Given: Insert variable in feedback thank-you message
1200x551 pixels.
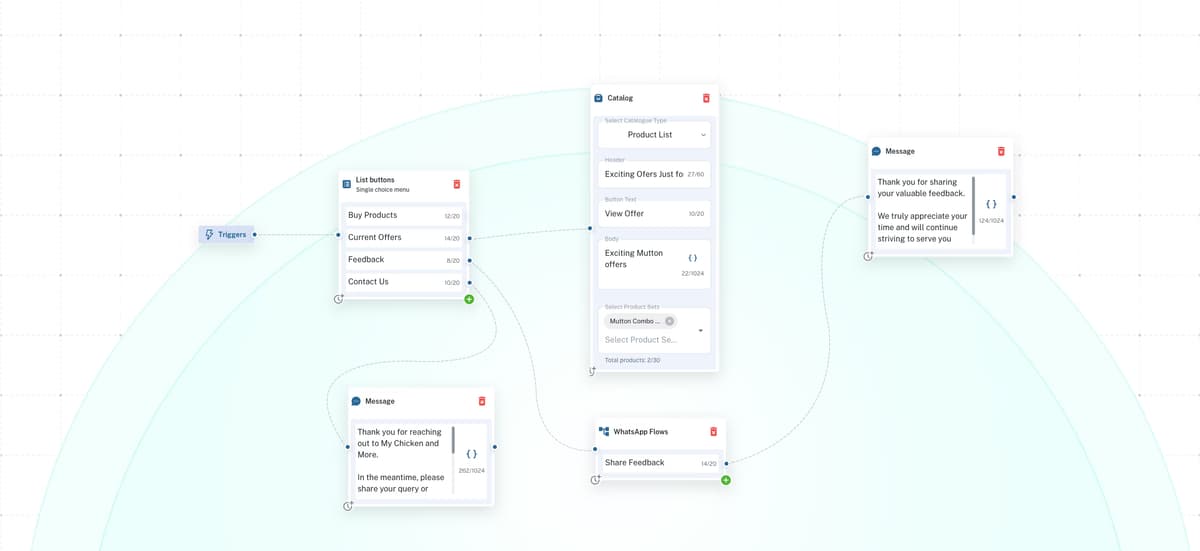Looking at the screenshot, I should click(x=991, y=204).
